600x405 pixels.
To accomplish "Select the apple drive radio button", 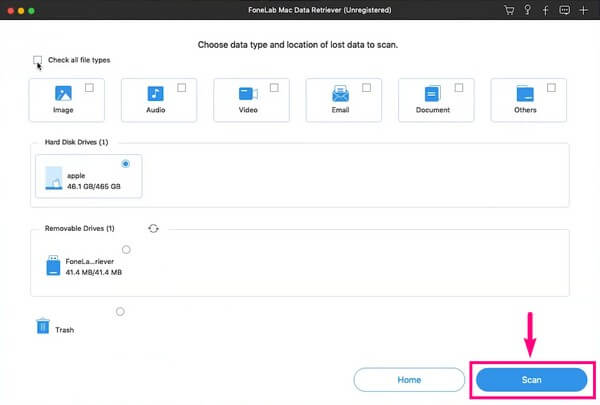I will (126, 164).
